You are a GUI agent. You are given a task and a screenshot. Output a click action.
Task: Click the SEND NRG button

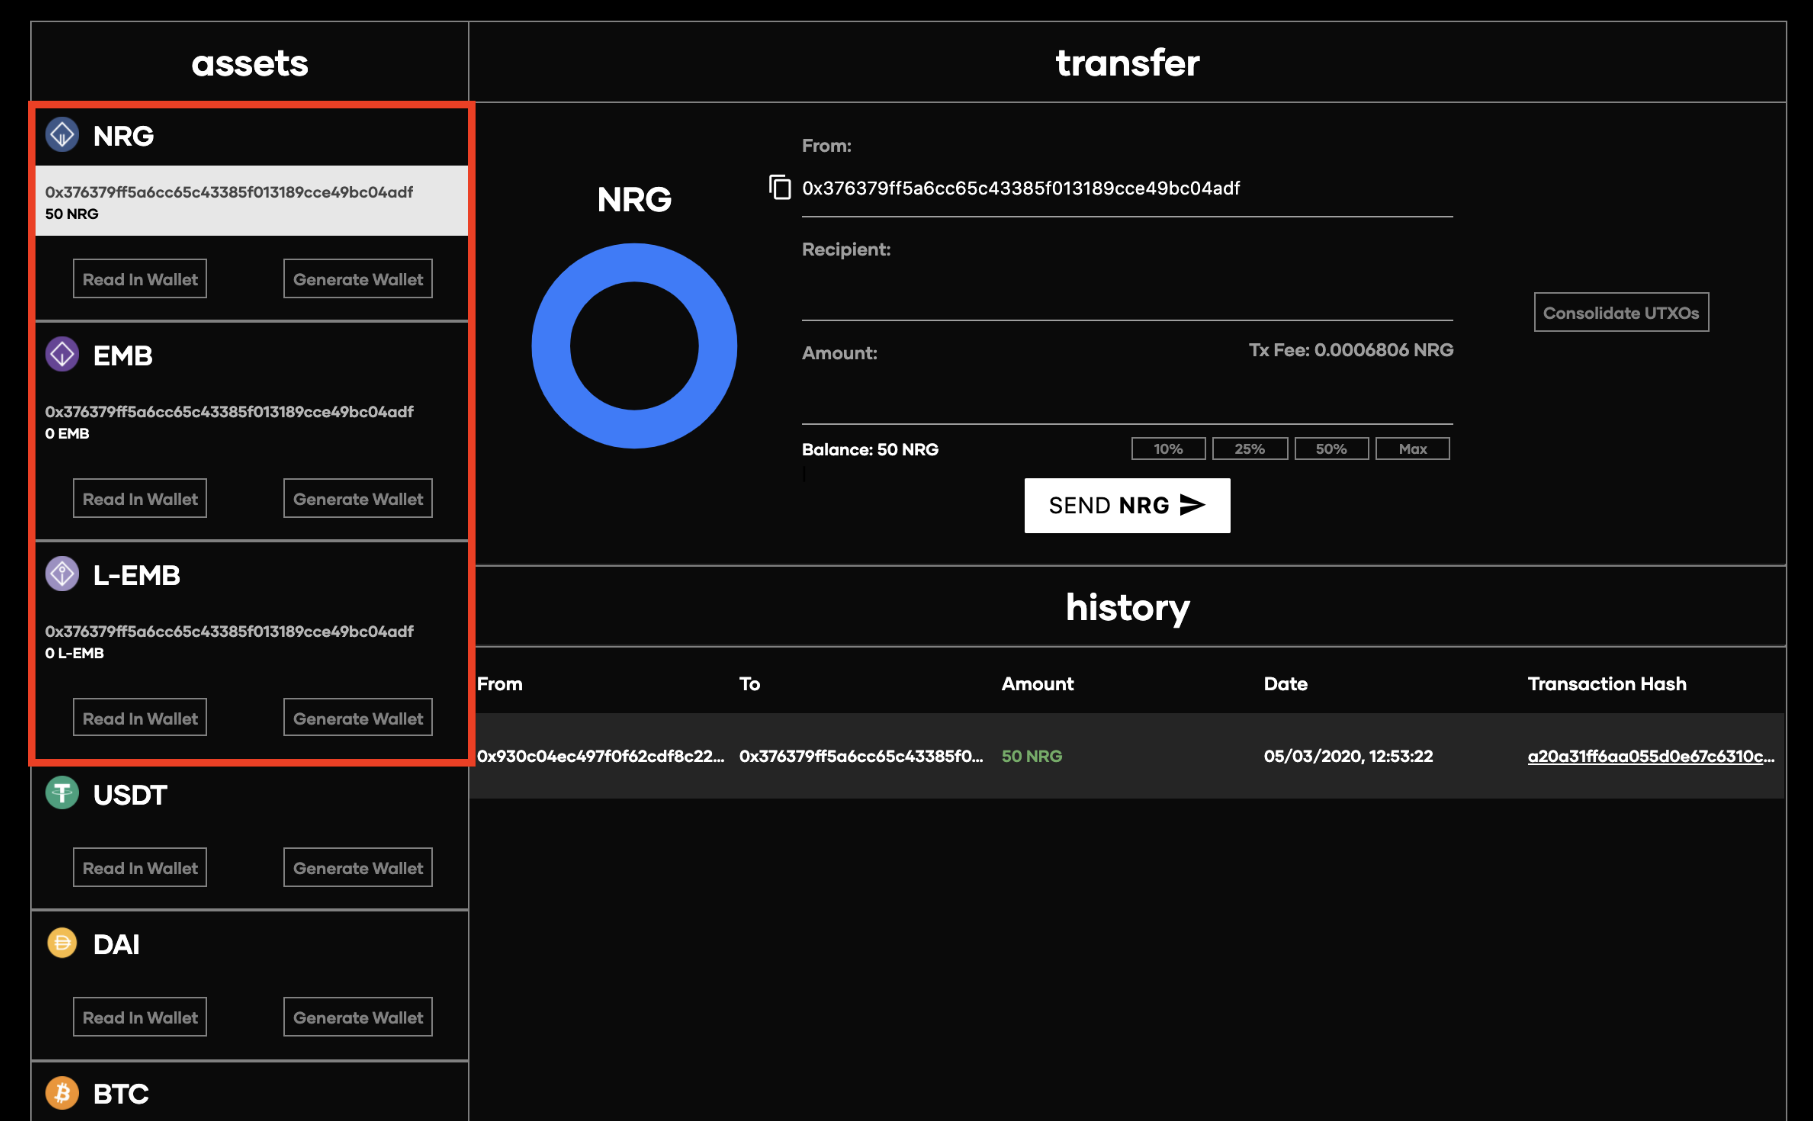pos(1127,505)
